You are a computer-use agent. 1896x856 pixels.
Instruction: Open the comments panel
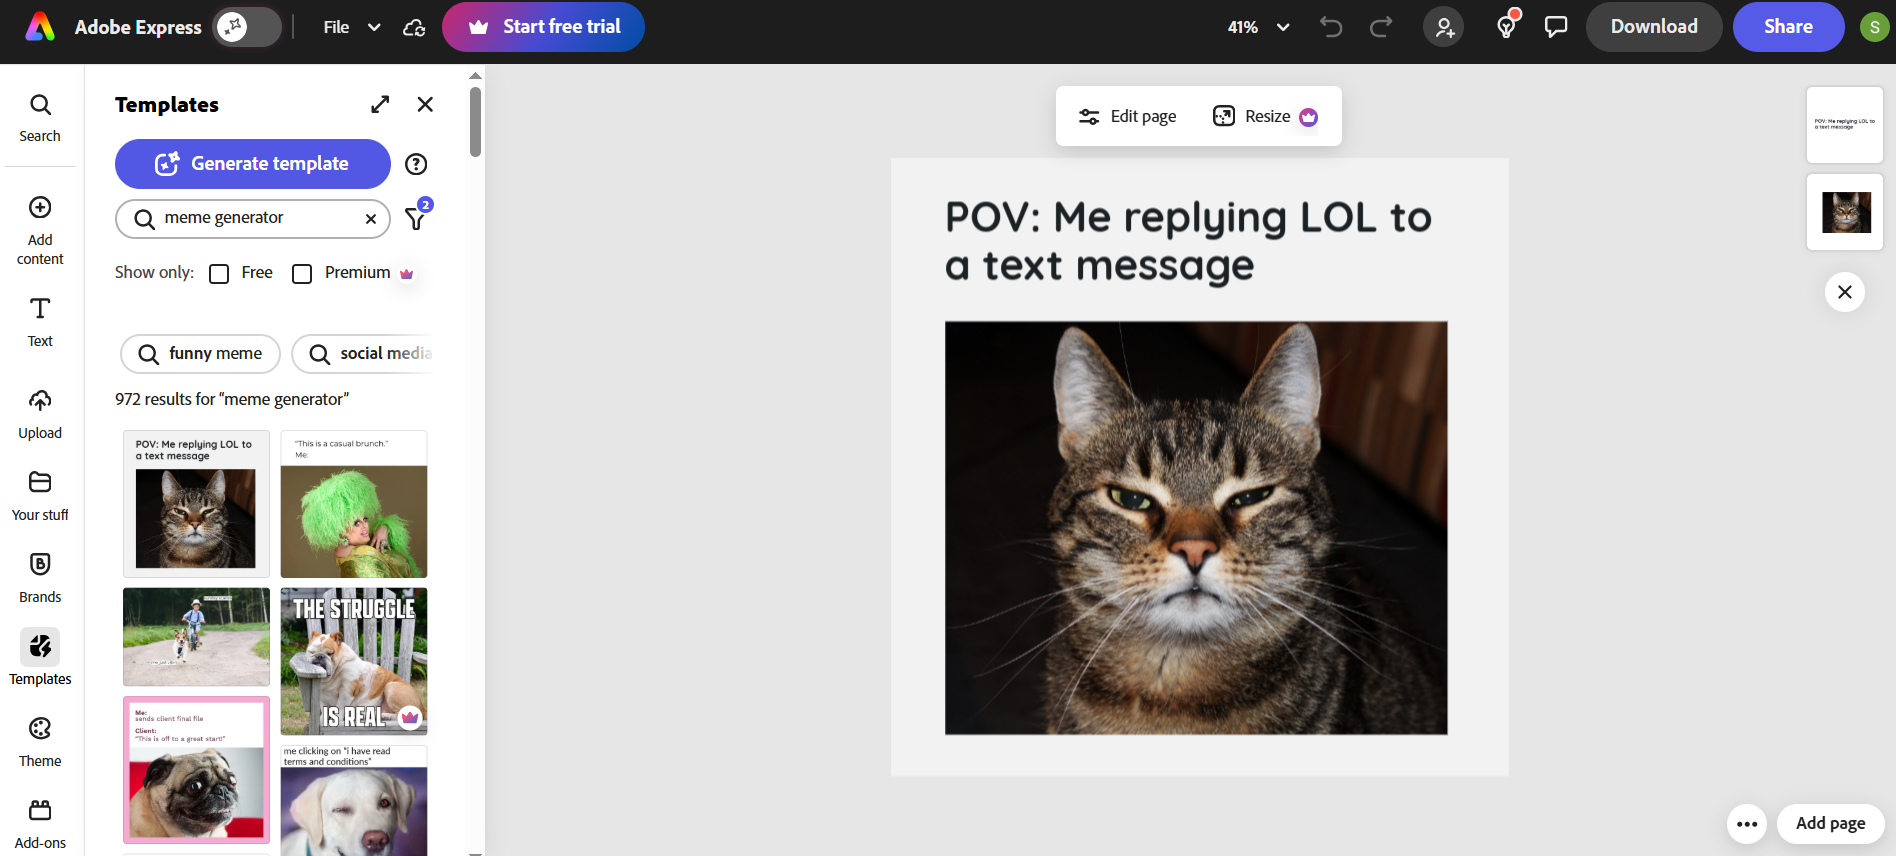1556,27
